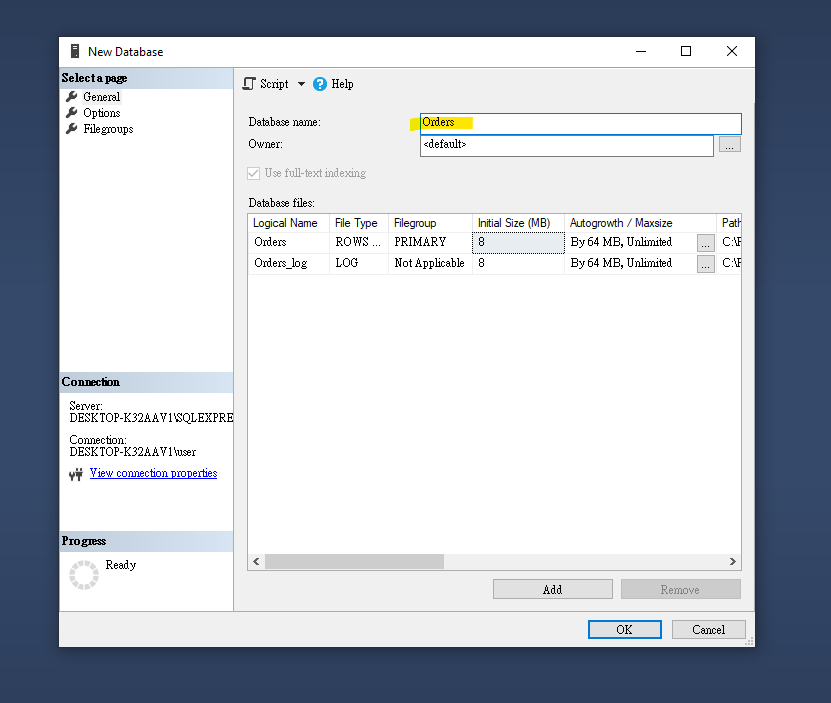Open the Script dropdown arrow

pos(301,84)
